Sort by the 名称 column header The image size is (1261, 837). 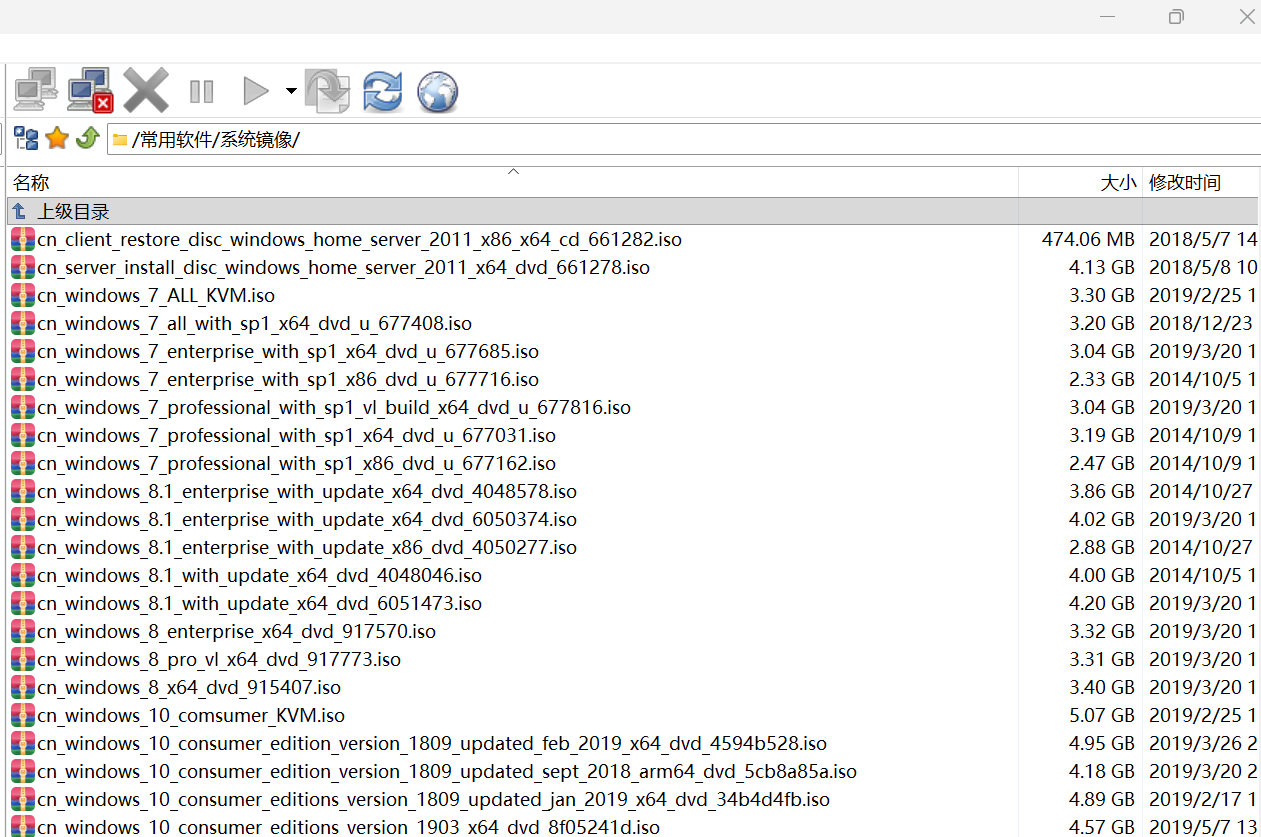513,182
